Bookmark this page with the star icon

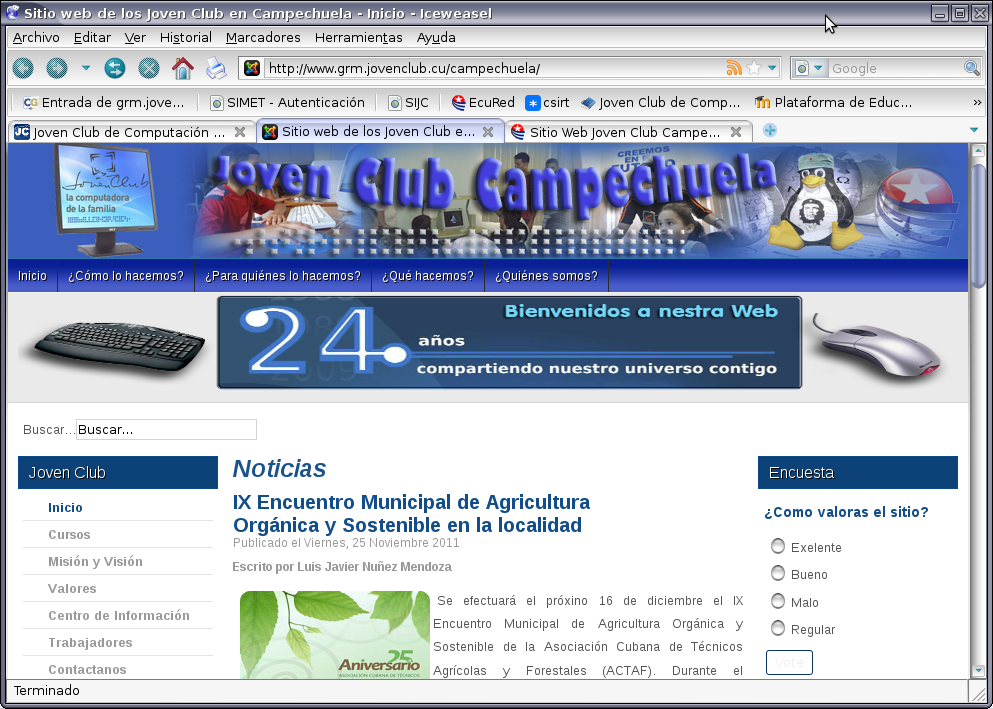pyautogui.click(x=754, y=68)
